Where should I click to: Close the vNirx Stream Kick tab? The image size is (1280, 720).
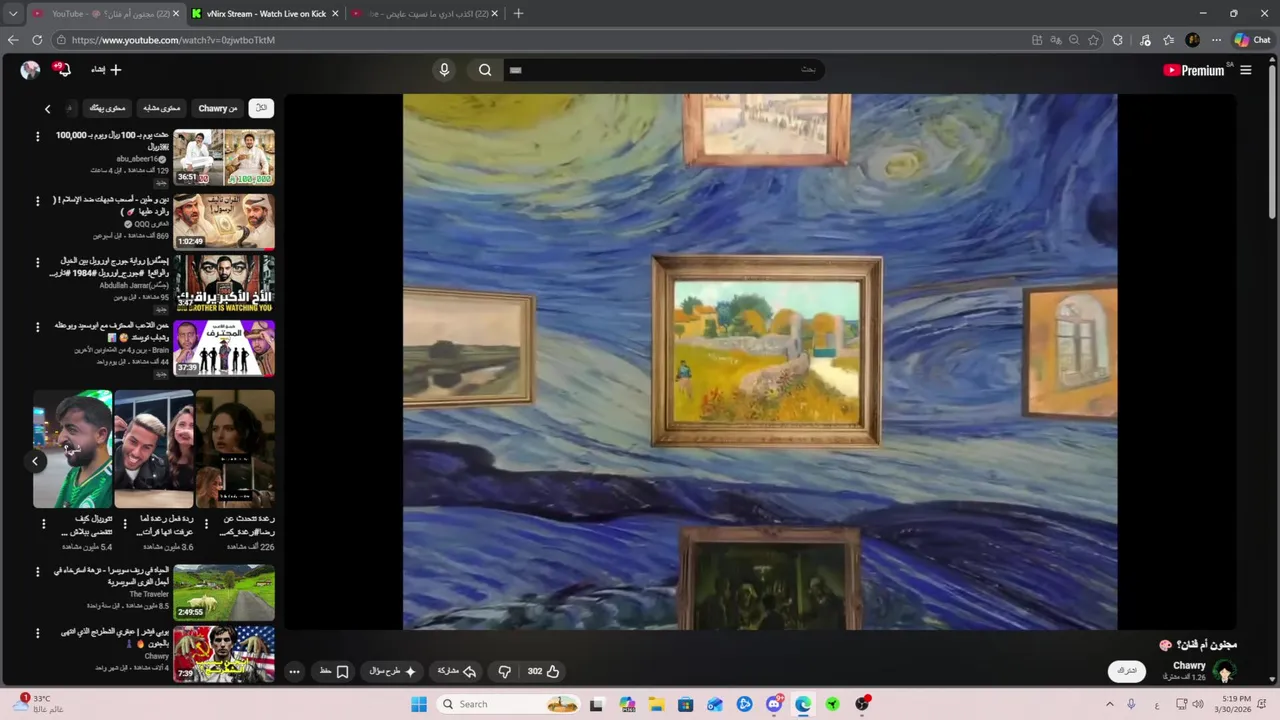tap(335, 14)
